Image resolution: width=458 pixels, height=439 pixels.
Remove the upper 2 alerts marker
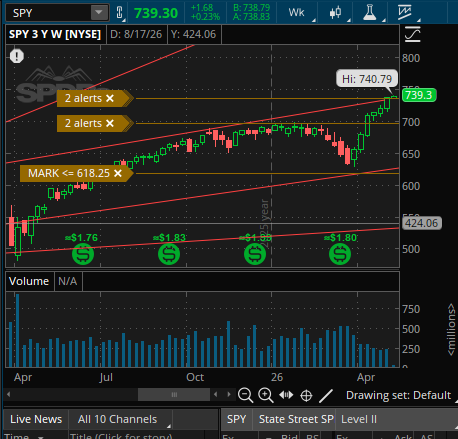click(x=110, y=98)
